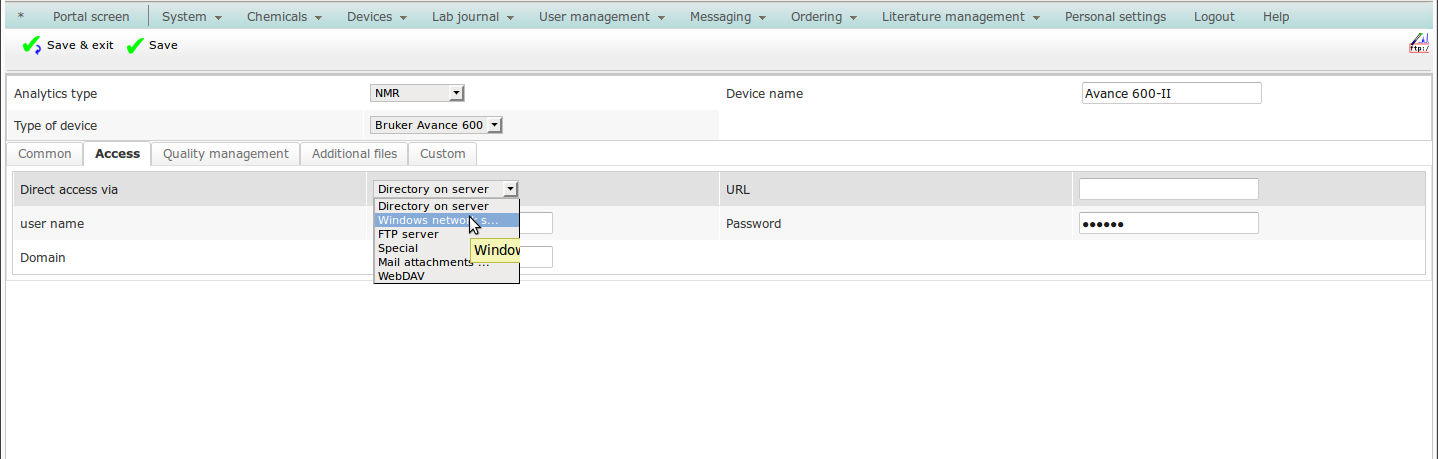
Task: Select FTP server from the list
Action: 408,234
